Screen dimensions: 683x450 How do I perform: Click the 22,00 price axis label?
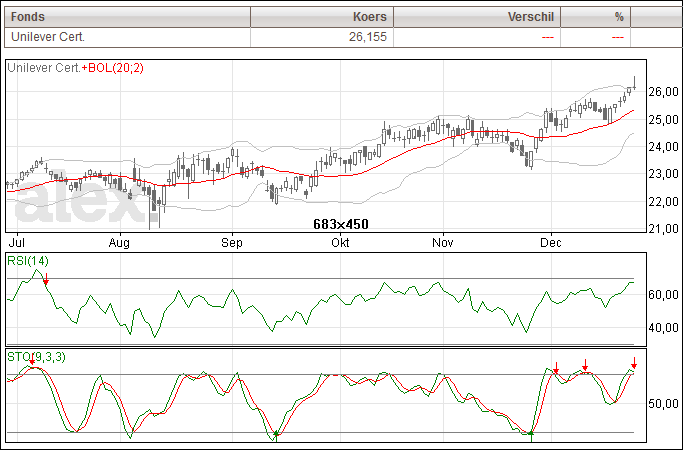(x=663, y=202)
